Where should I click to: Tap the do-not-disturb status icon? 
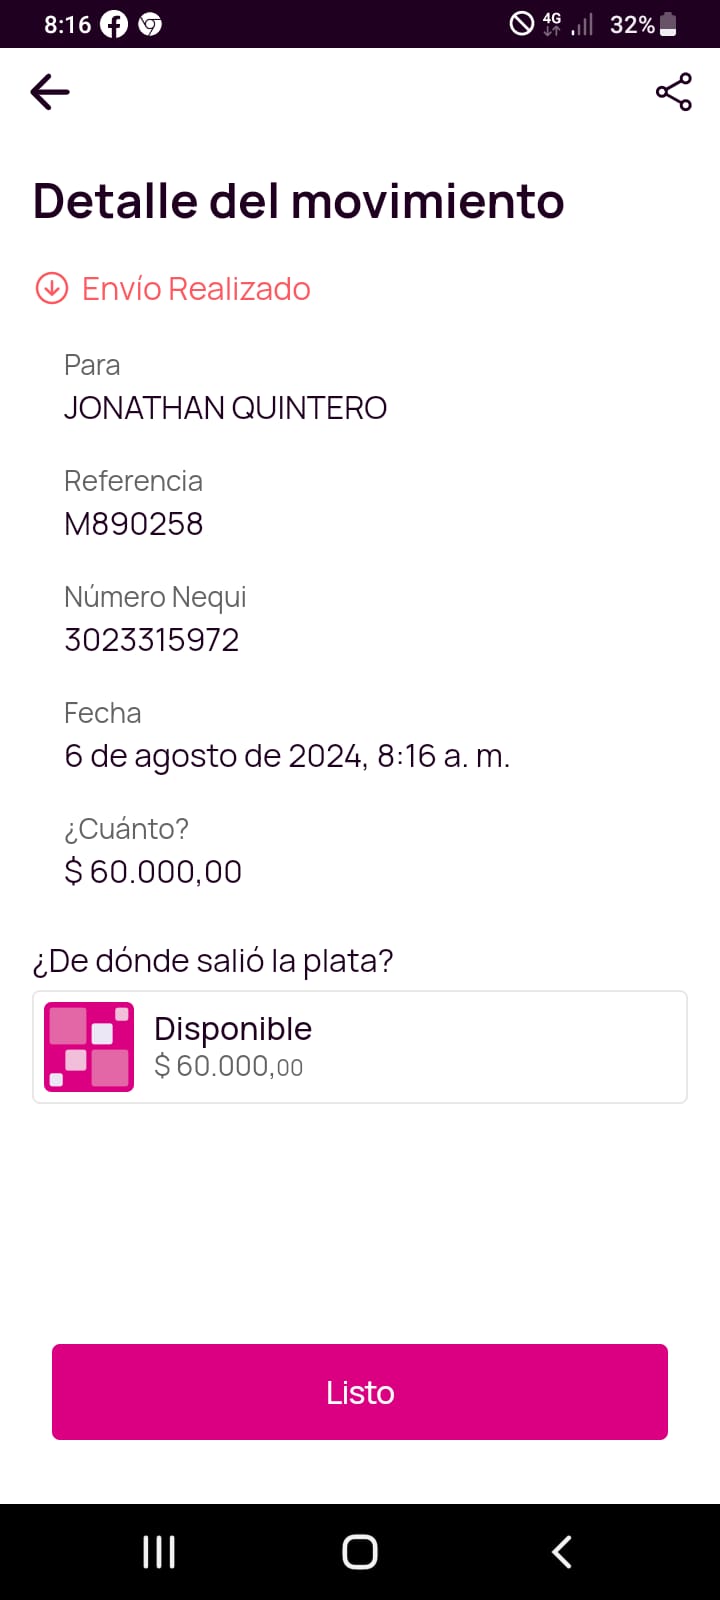click(522, 24)
